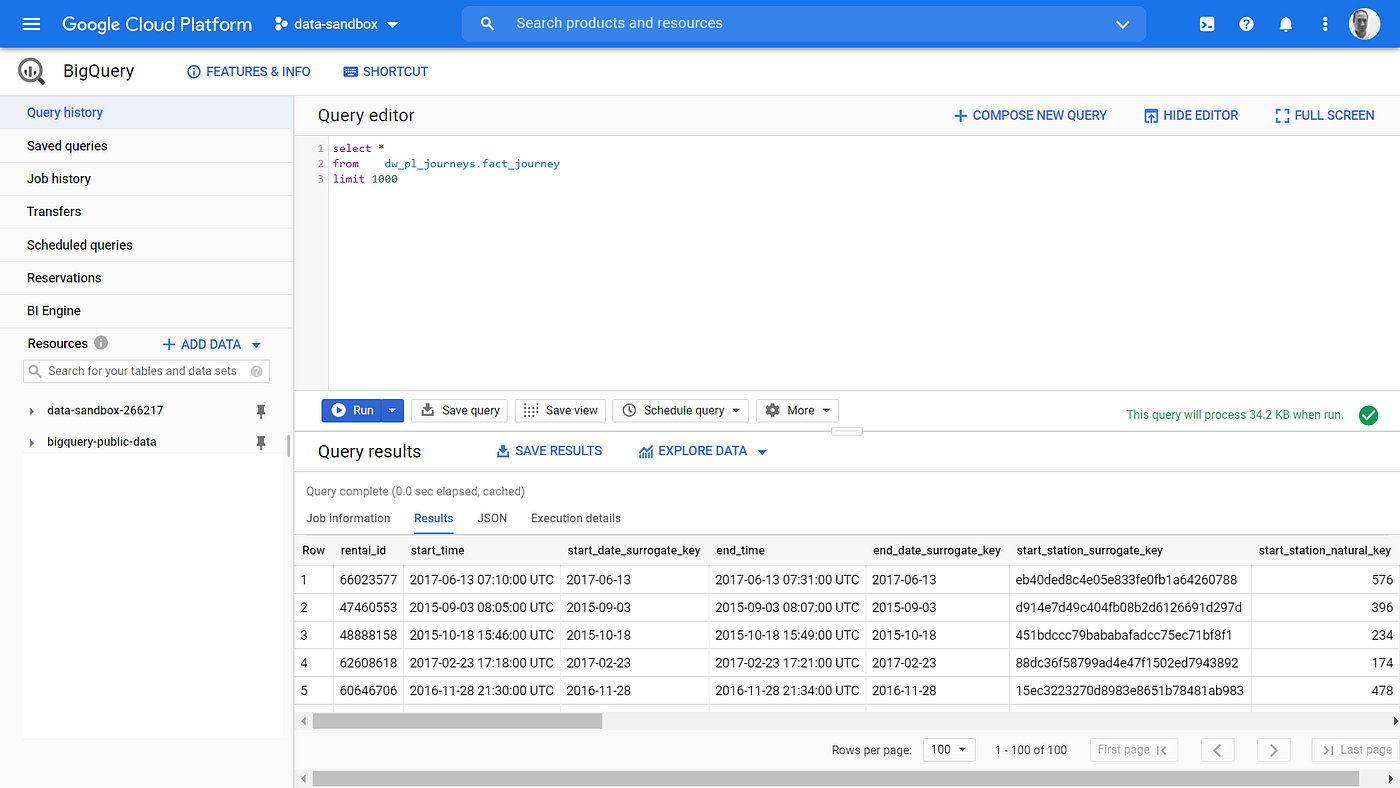The width and height of the screenshot is (1400, 788).
Task: Click the search magnifier in the top search bar
Action: pos(487,23)
